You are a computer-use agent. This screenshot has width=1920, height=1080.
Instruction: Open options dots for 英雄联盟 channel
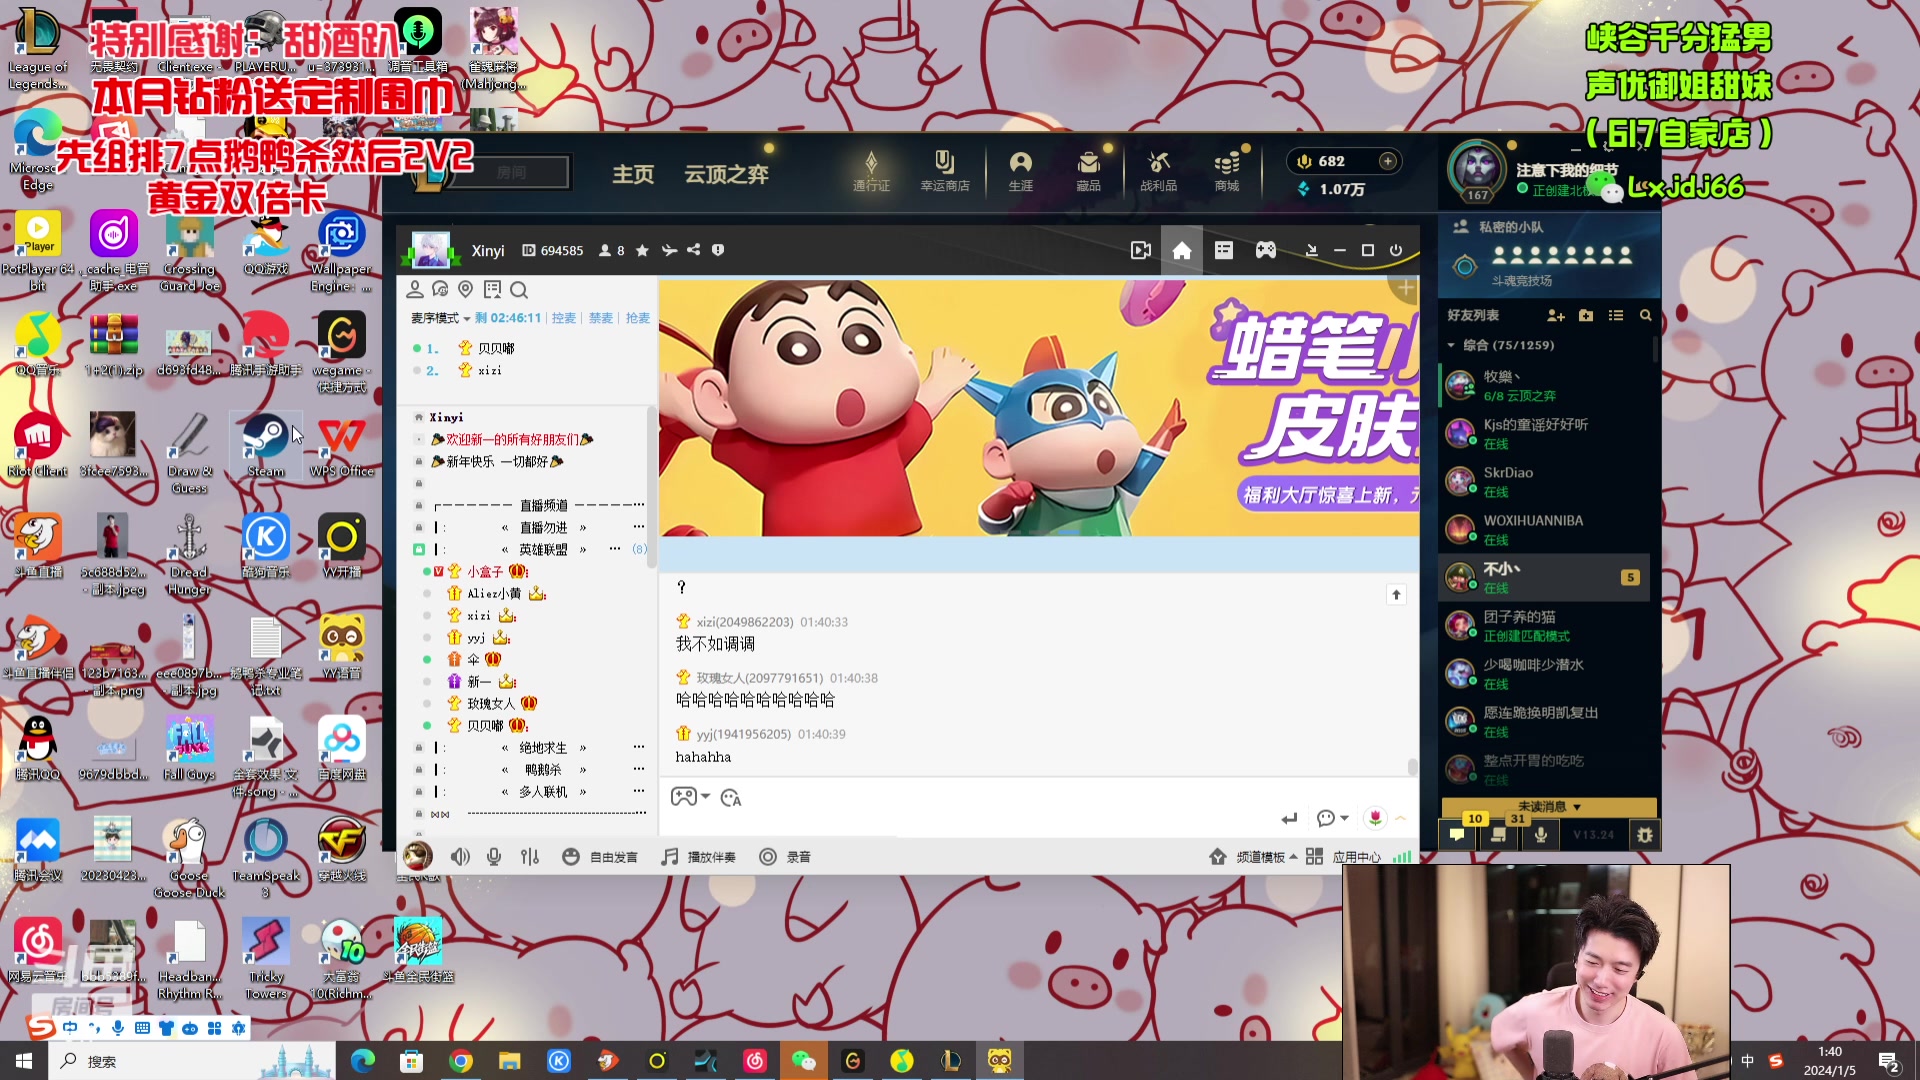615,549
